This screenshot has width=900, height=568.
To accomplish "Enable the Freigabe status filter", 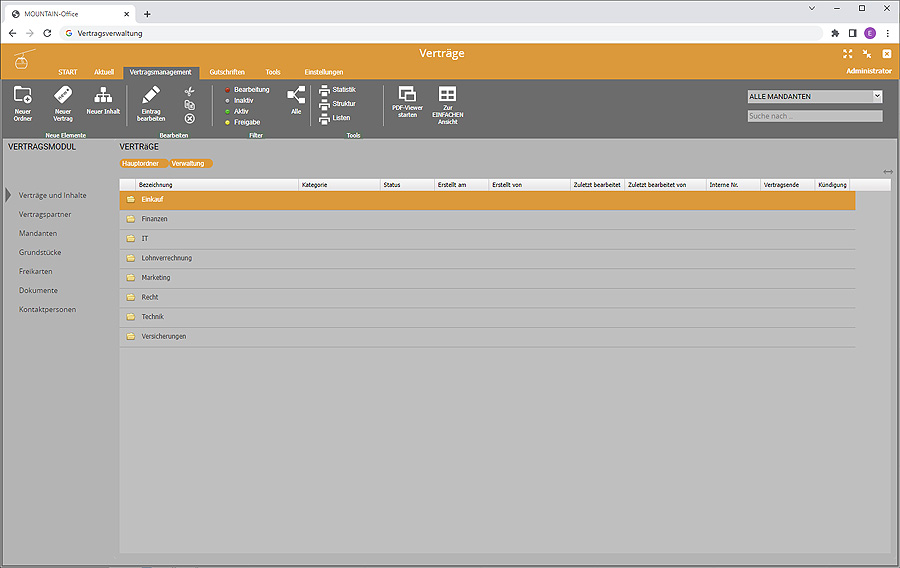I will pos(246,122).
